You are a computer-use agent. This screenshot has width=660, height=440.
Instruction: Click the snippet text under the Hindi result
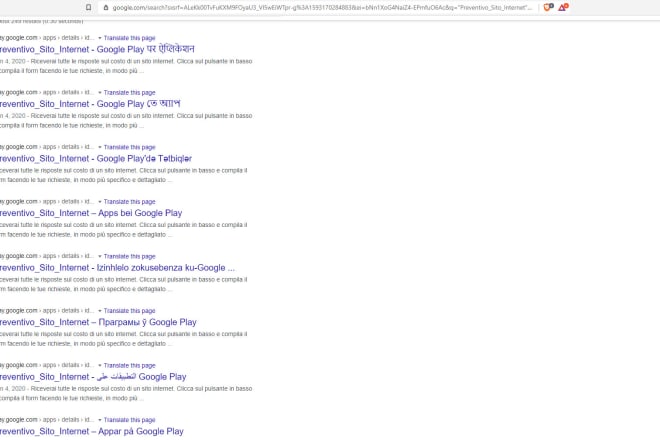pyautogui.click(x=126, y=66)
